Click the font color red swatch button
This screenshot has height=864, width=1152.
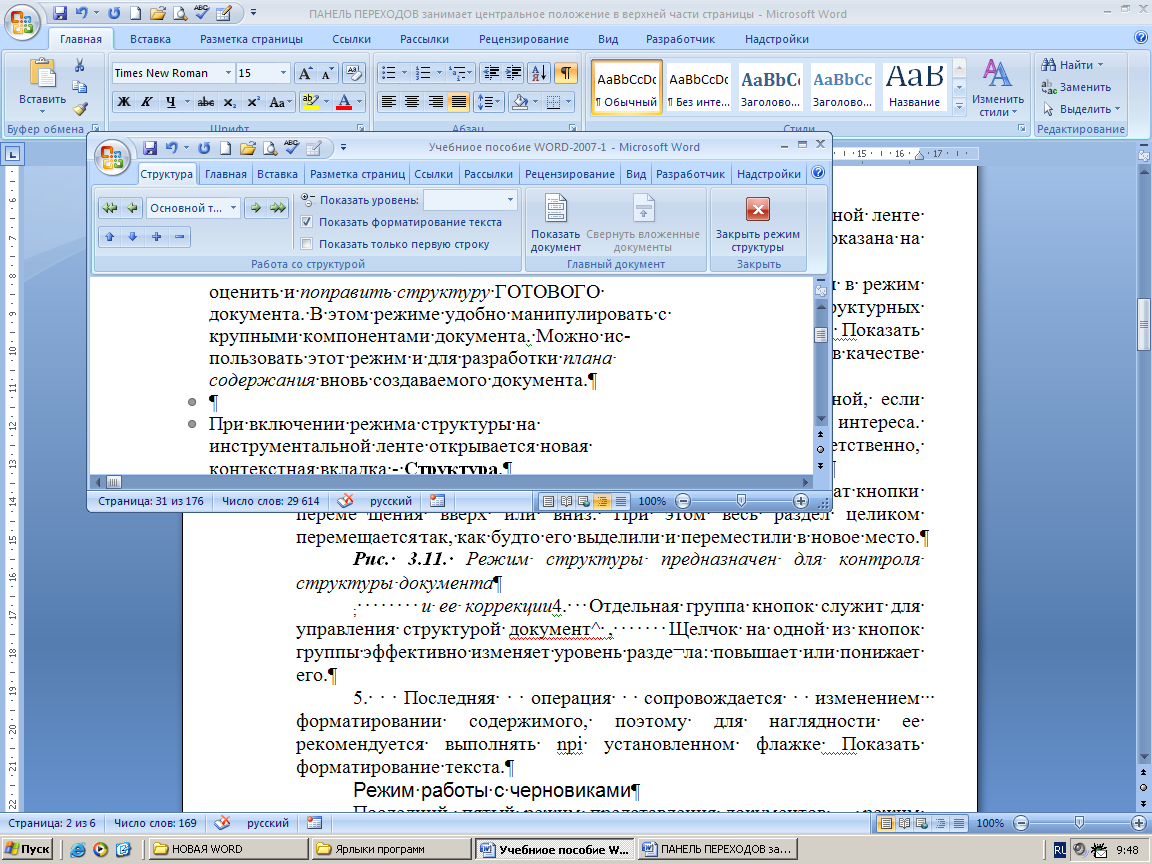click(344, 102)
